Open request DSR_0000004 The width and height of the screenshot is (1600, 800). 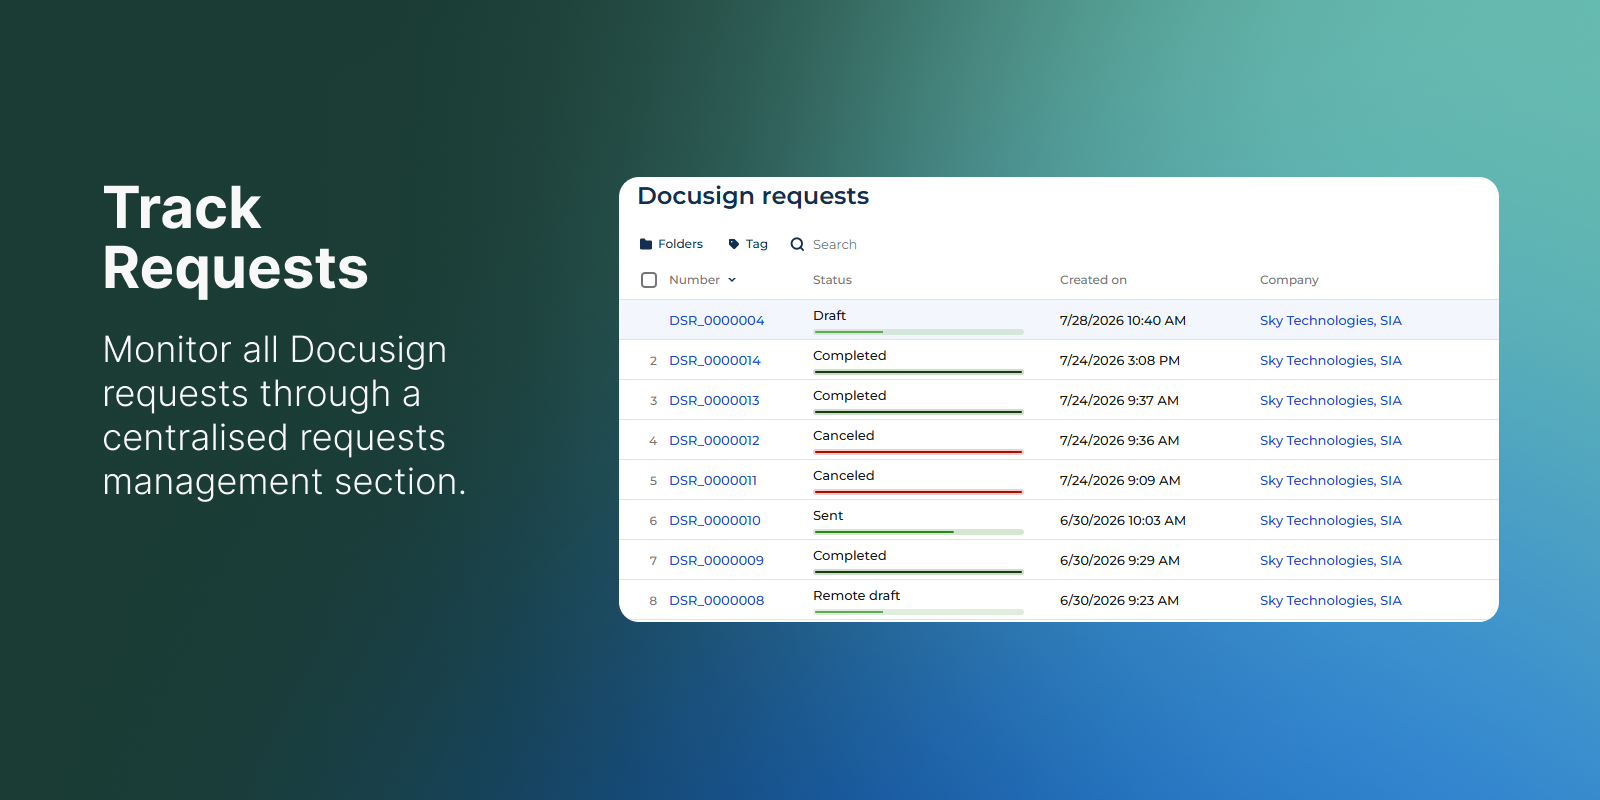(717, 321)
